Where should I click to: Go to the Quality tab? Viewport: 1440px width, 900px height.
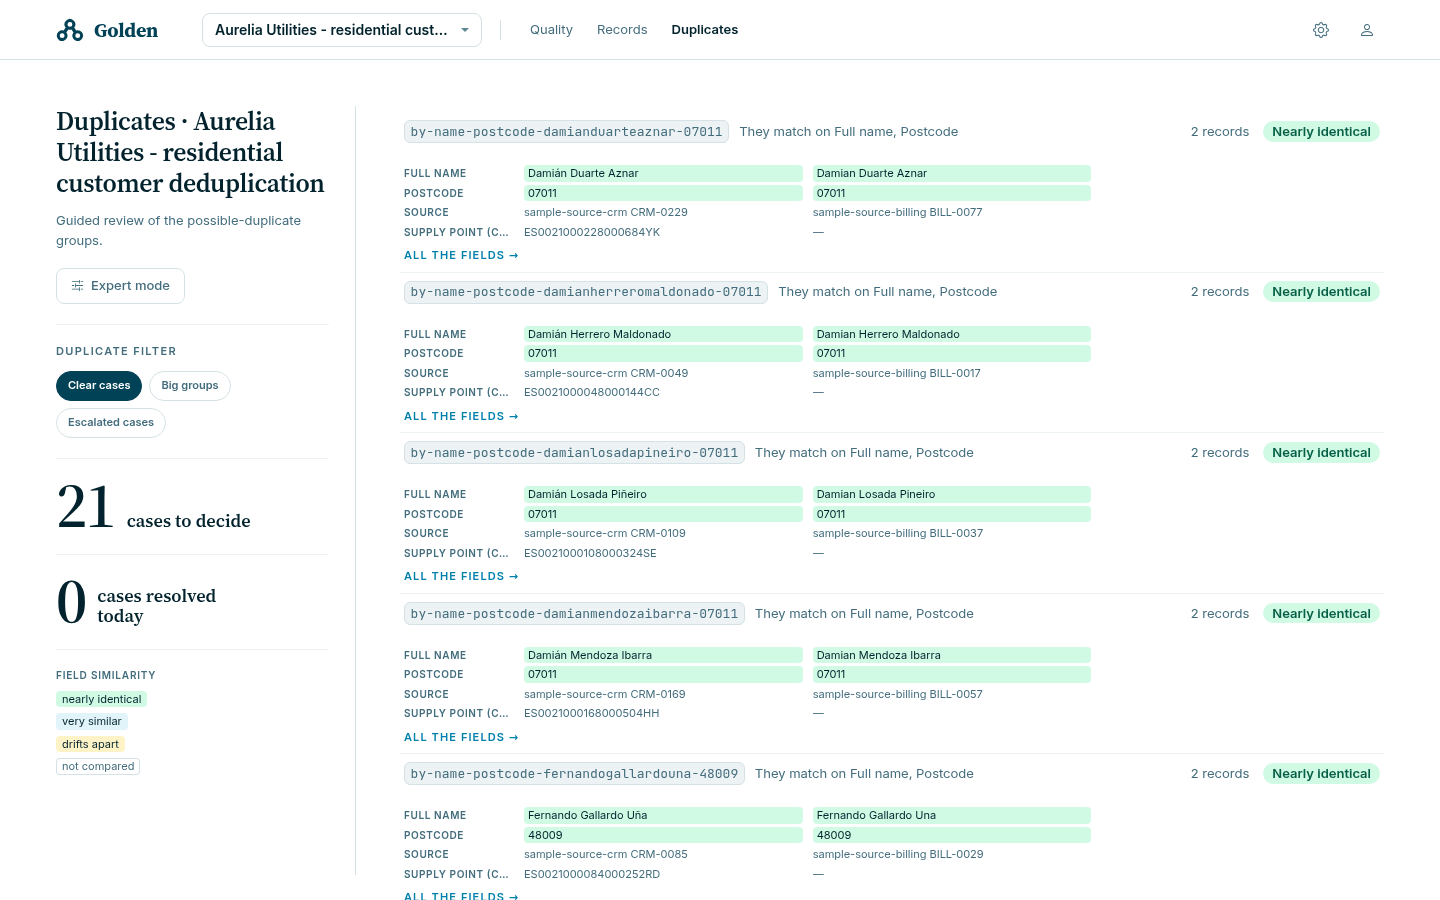(551, 30)
